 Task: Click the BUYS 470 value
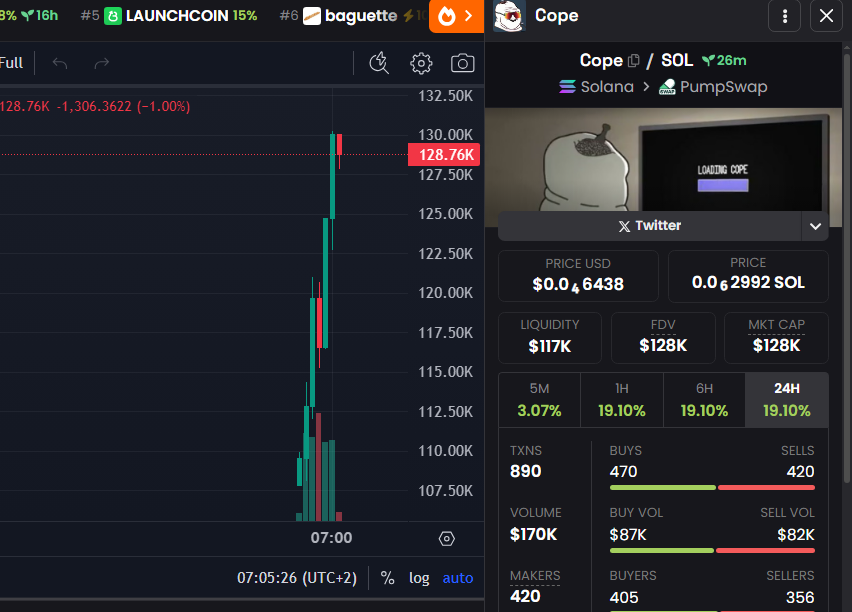click(623, 471)
